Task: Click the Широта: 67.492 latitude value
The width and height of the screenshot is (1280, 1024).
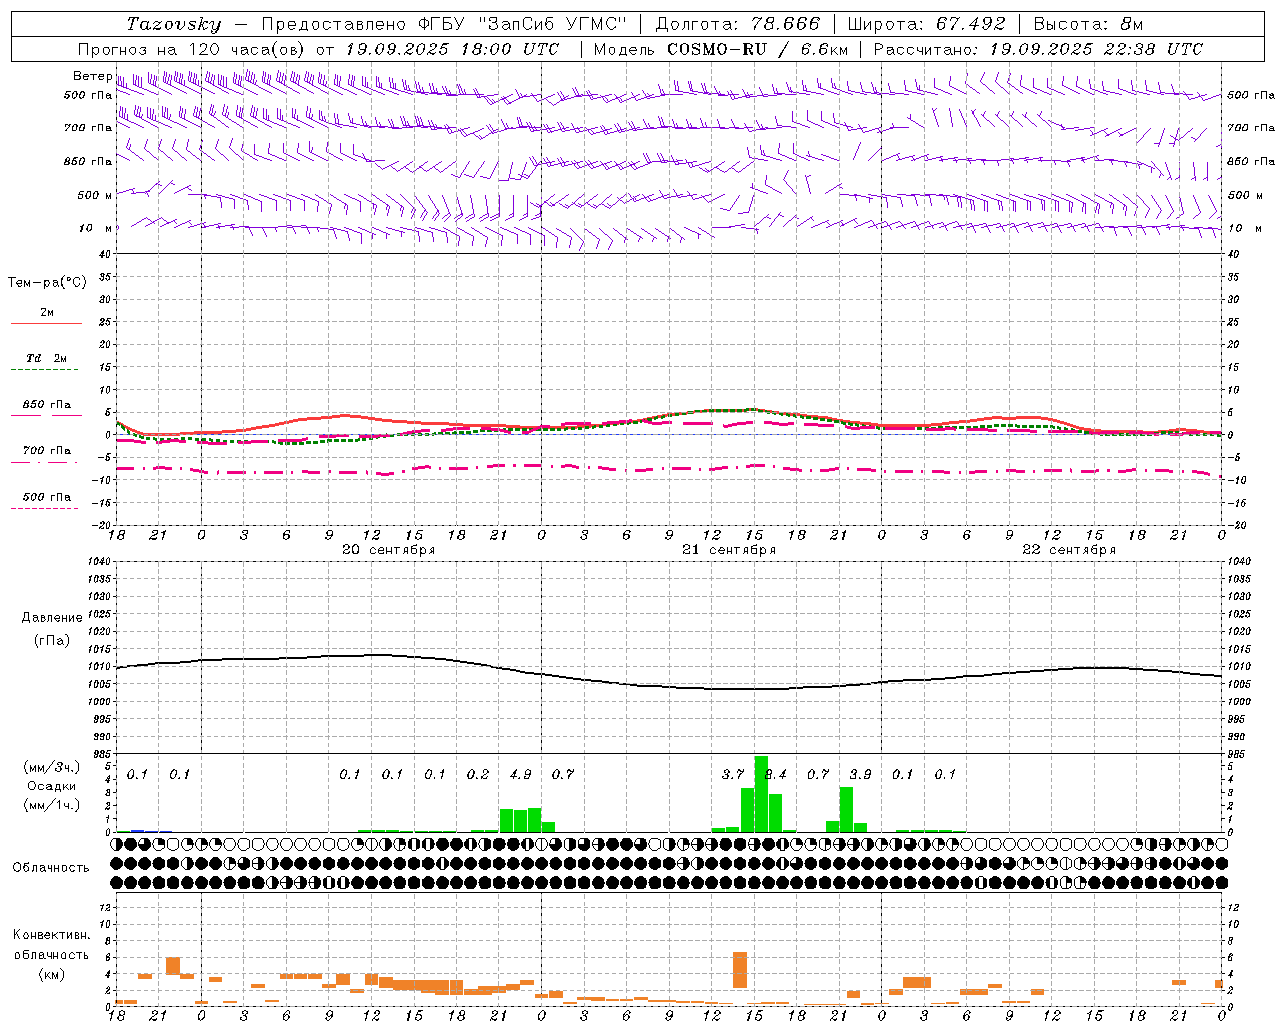Action: (x=926, y=24)
